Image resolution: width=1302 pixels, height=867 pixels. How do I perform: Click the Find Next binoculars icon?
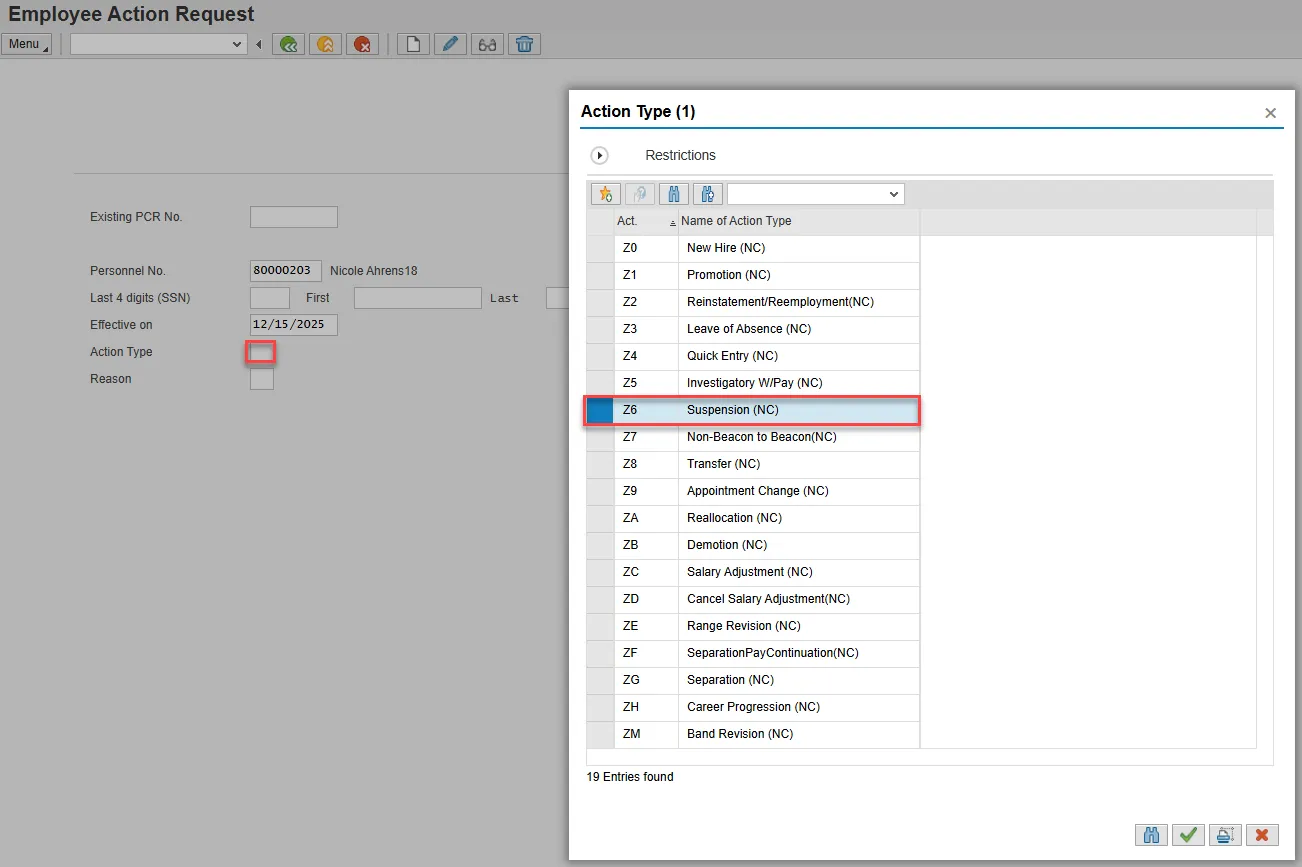(707, 194)
